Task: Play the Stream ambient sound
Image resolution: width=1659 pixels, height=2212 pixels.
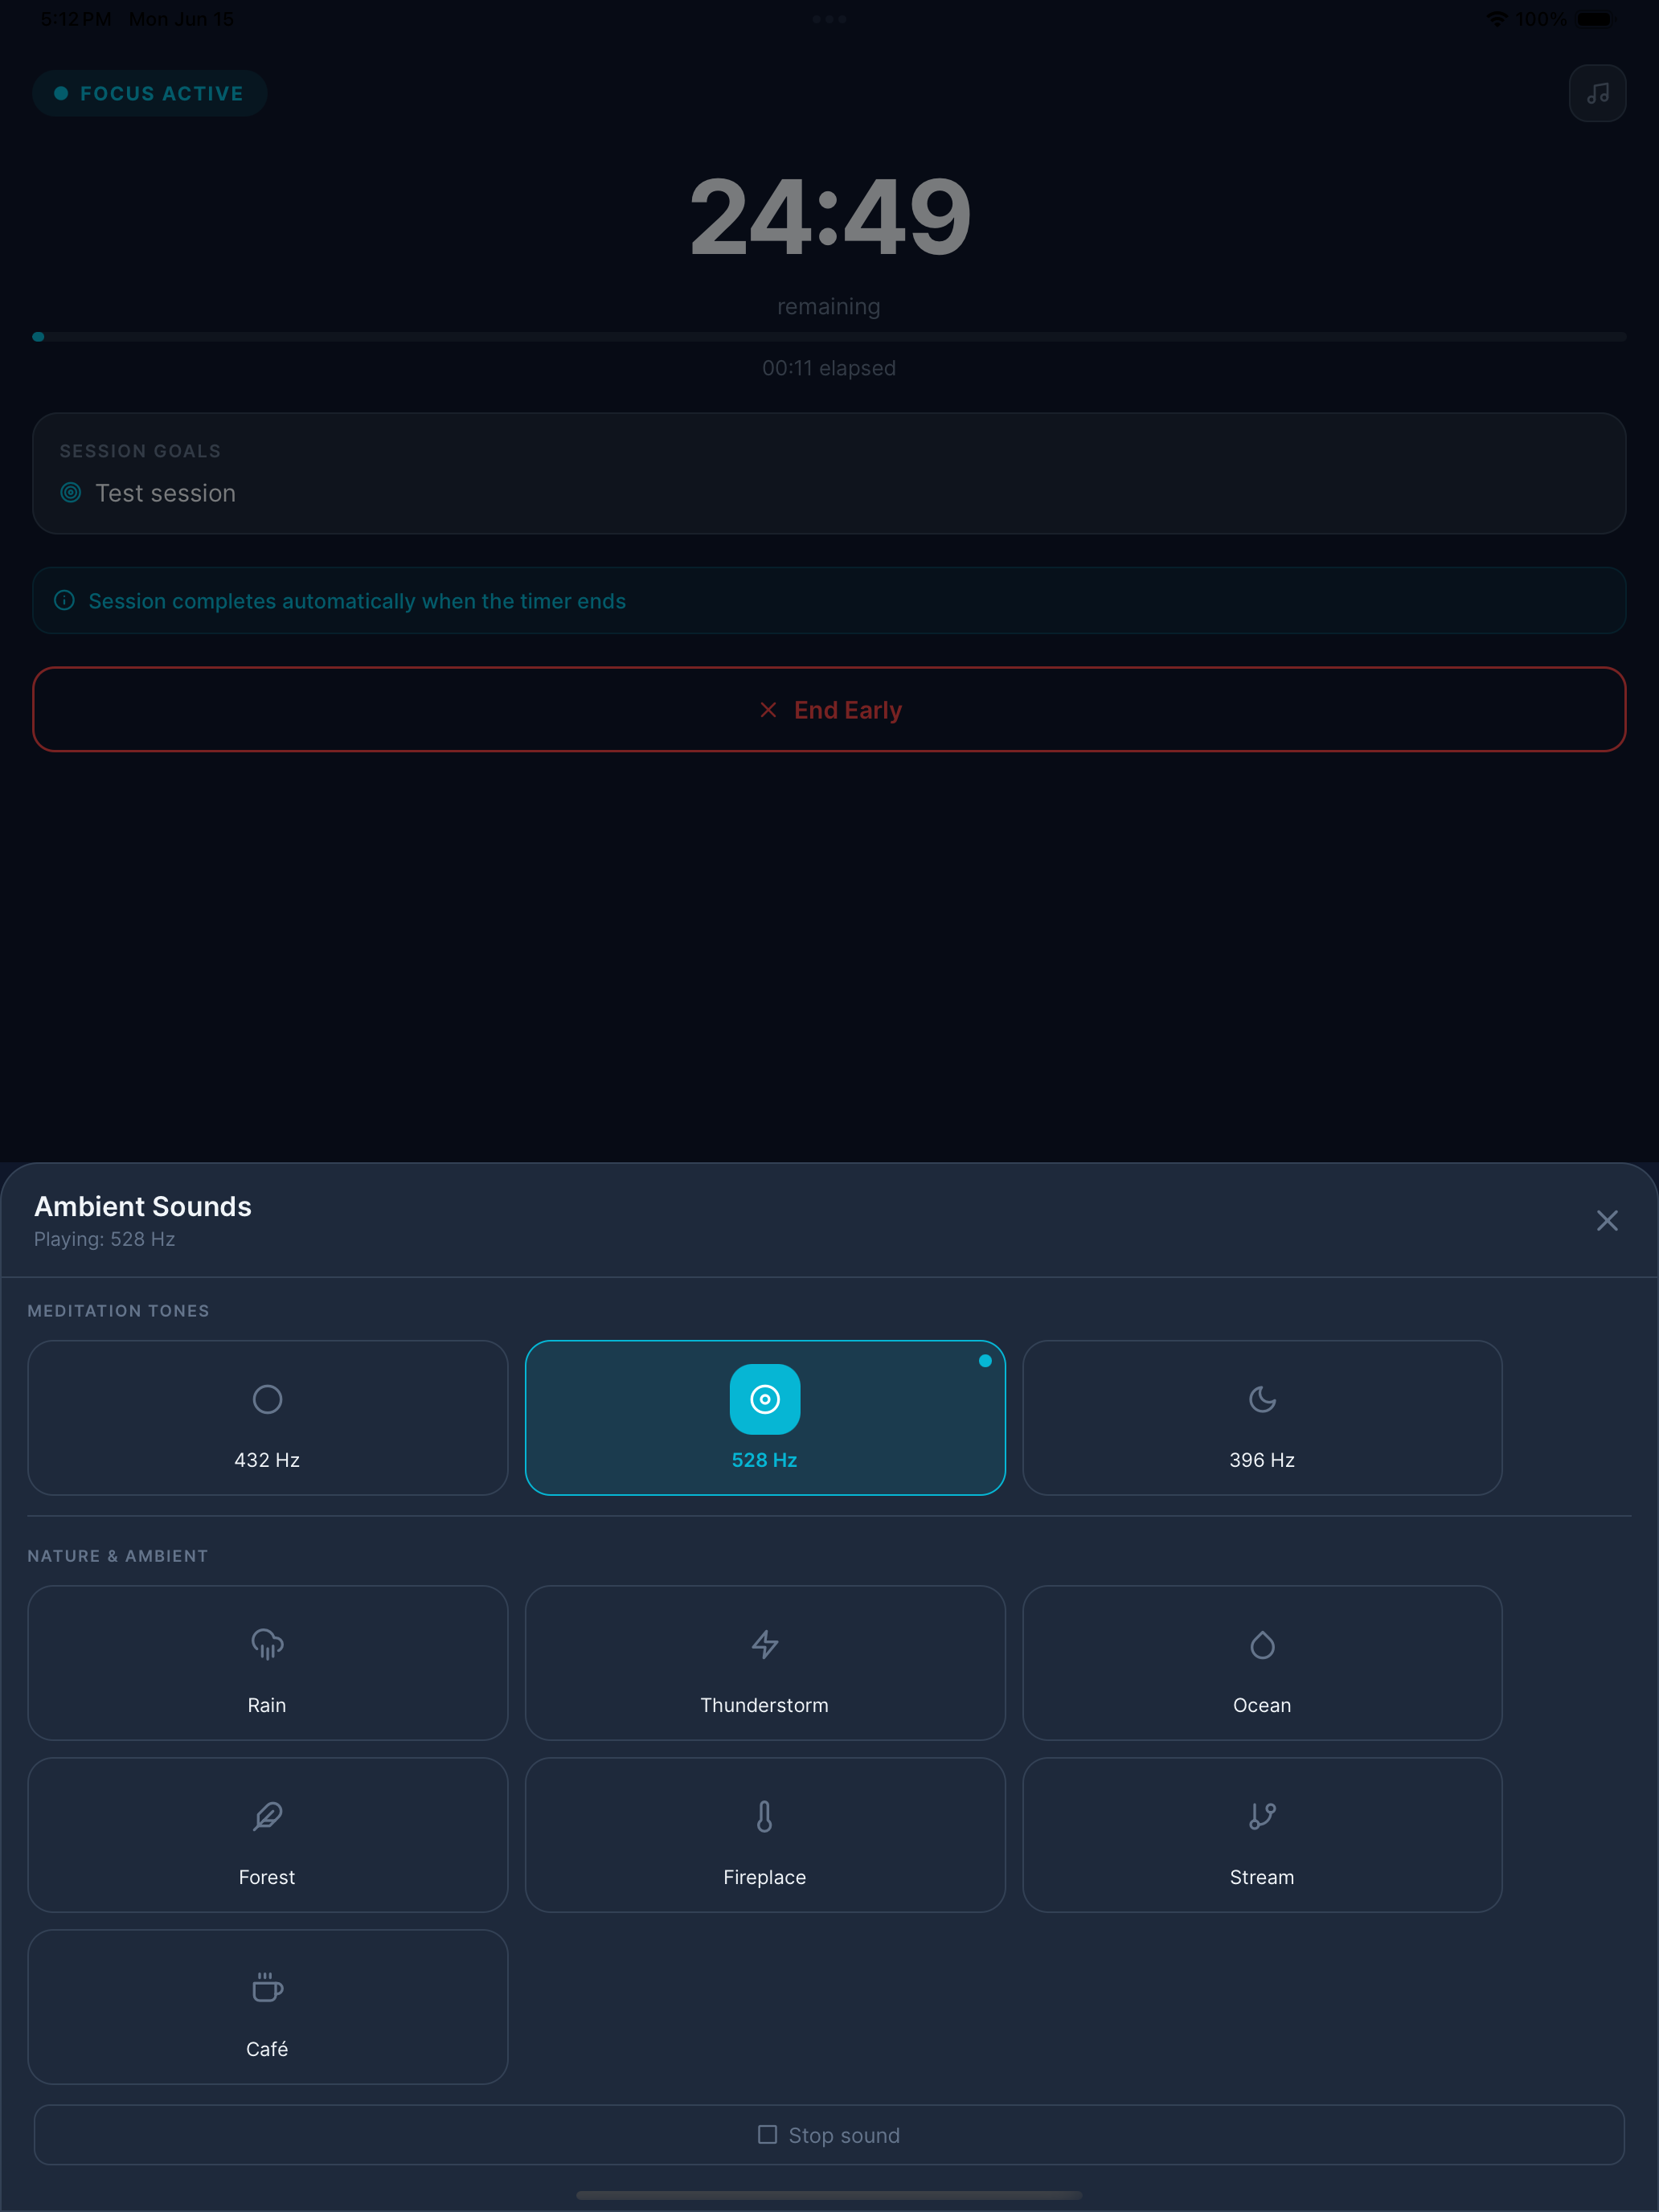Action: click(x=1262, y=1834)
